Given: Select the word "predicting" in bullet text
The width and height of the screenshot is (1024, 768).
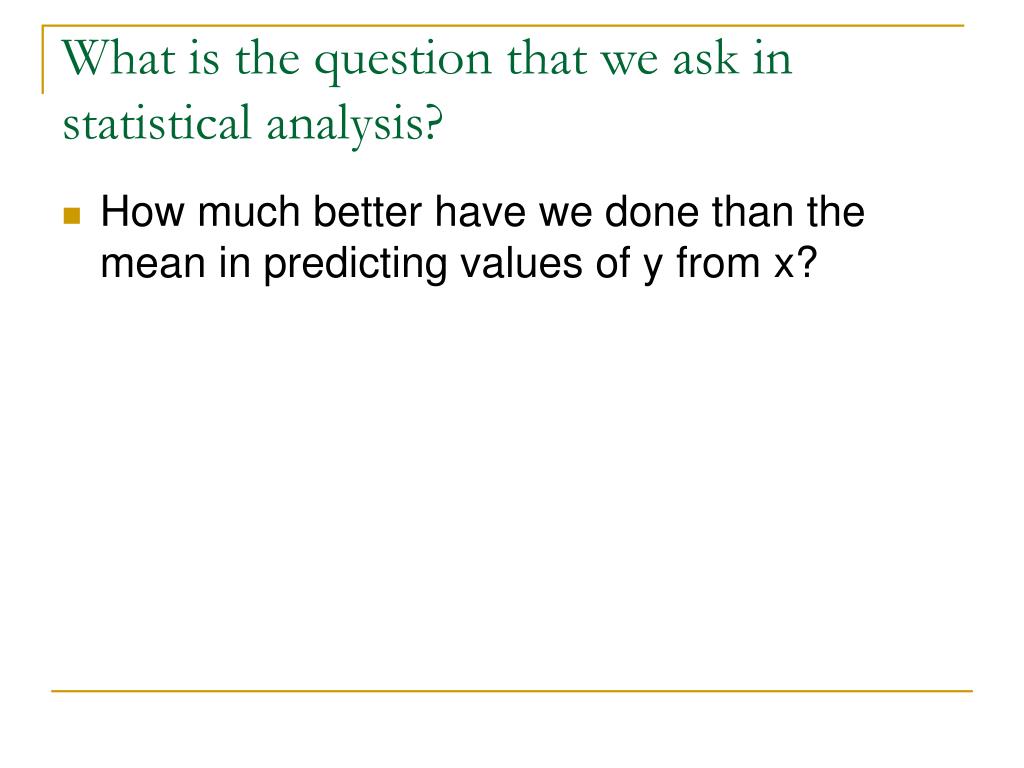Looking at the screenshot, I should point(355,264).
